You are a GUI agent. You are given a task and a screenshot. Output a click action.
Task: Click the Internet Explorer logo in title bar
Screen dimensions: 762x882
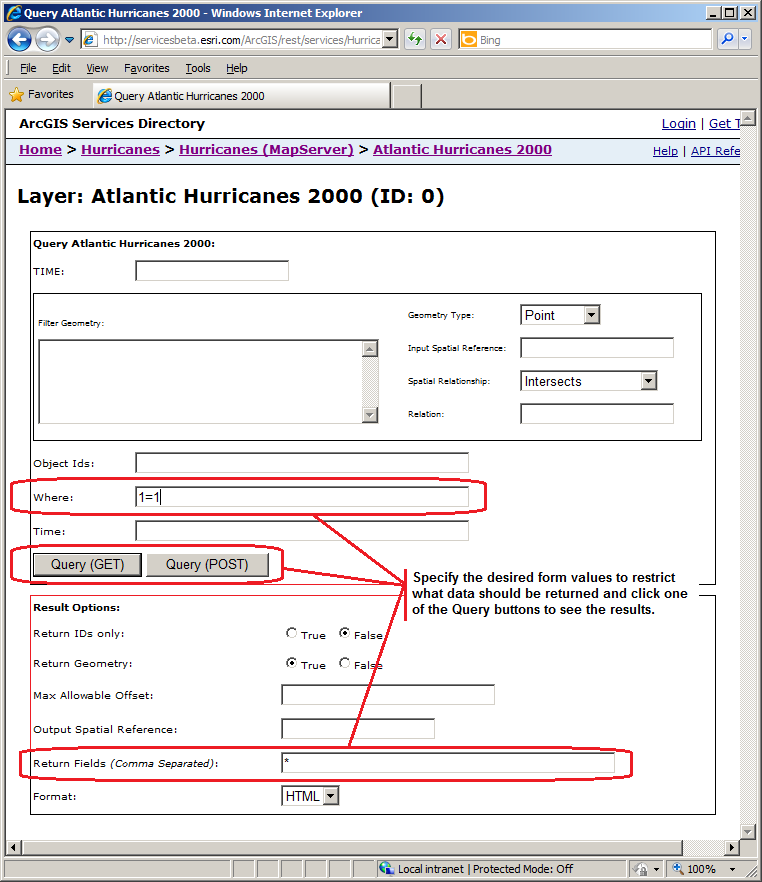click(13, 12)
